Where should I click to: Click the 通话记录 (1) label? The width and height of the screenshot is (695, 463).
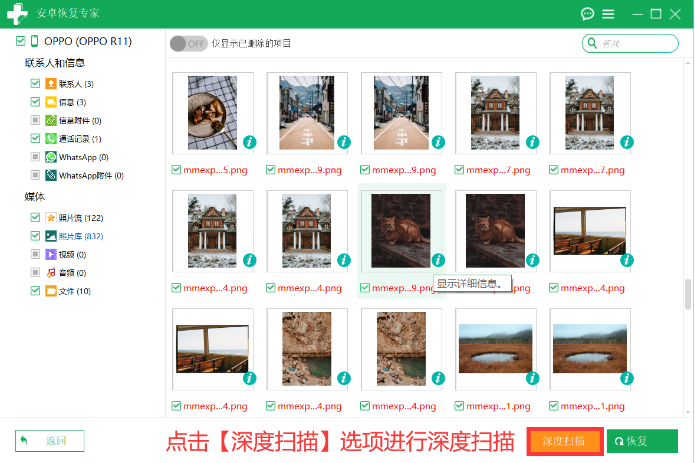click(x=80, y=139)
